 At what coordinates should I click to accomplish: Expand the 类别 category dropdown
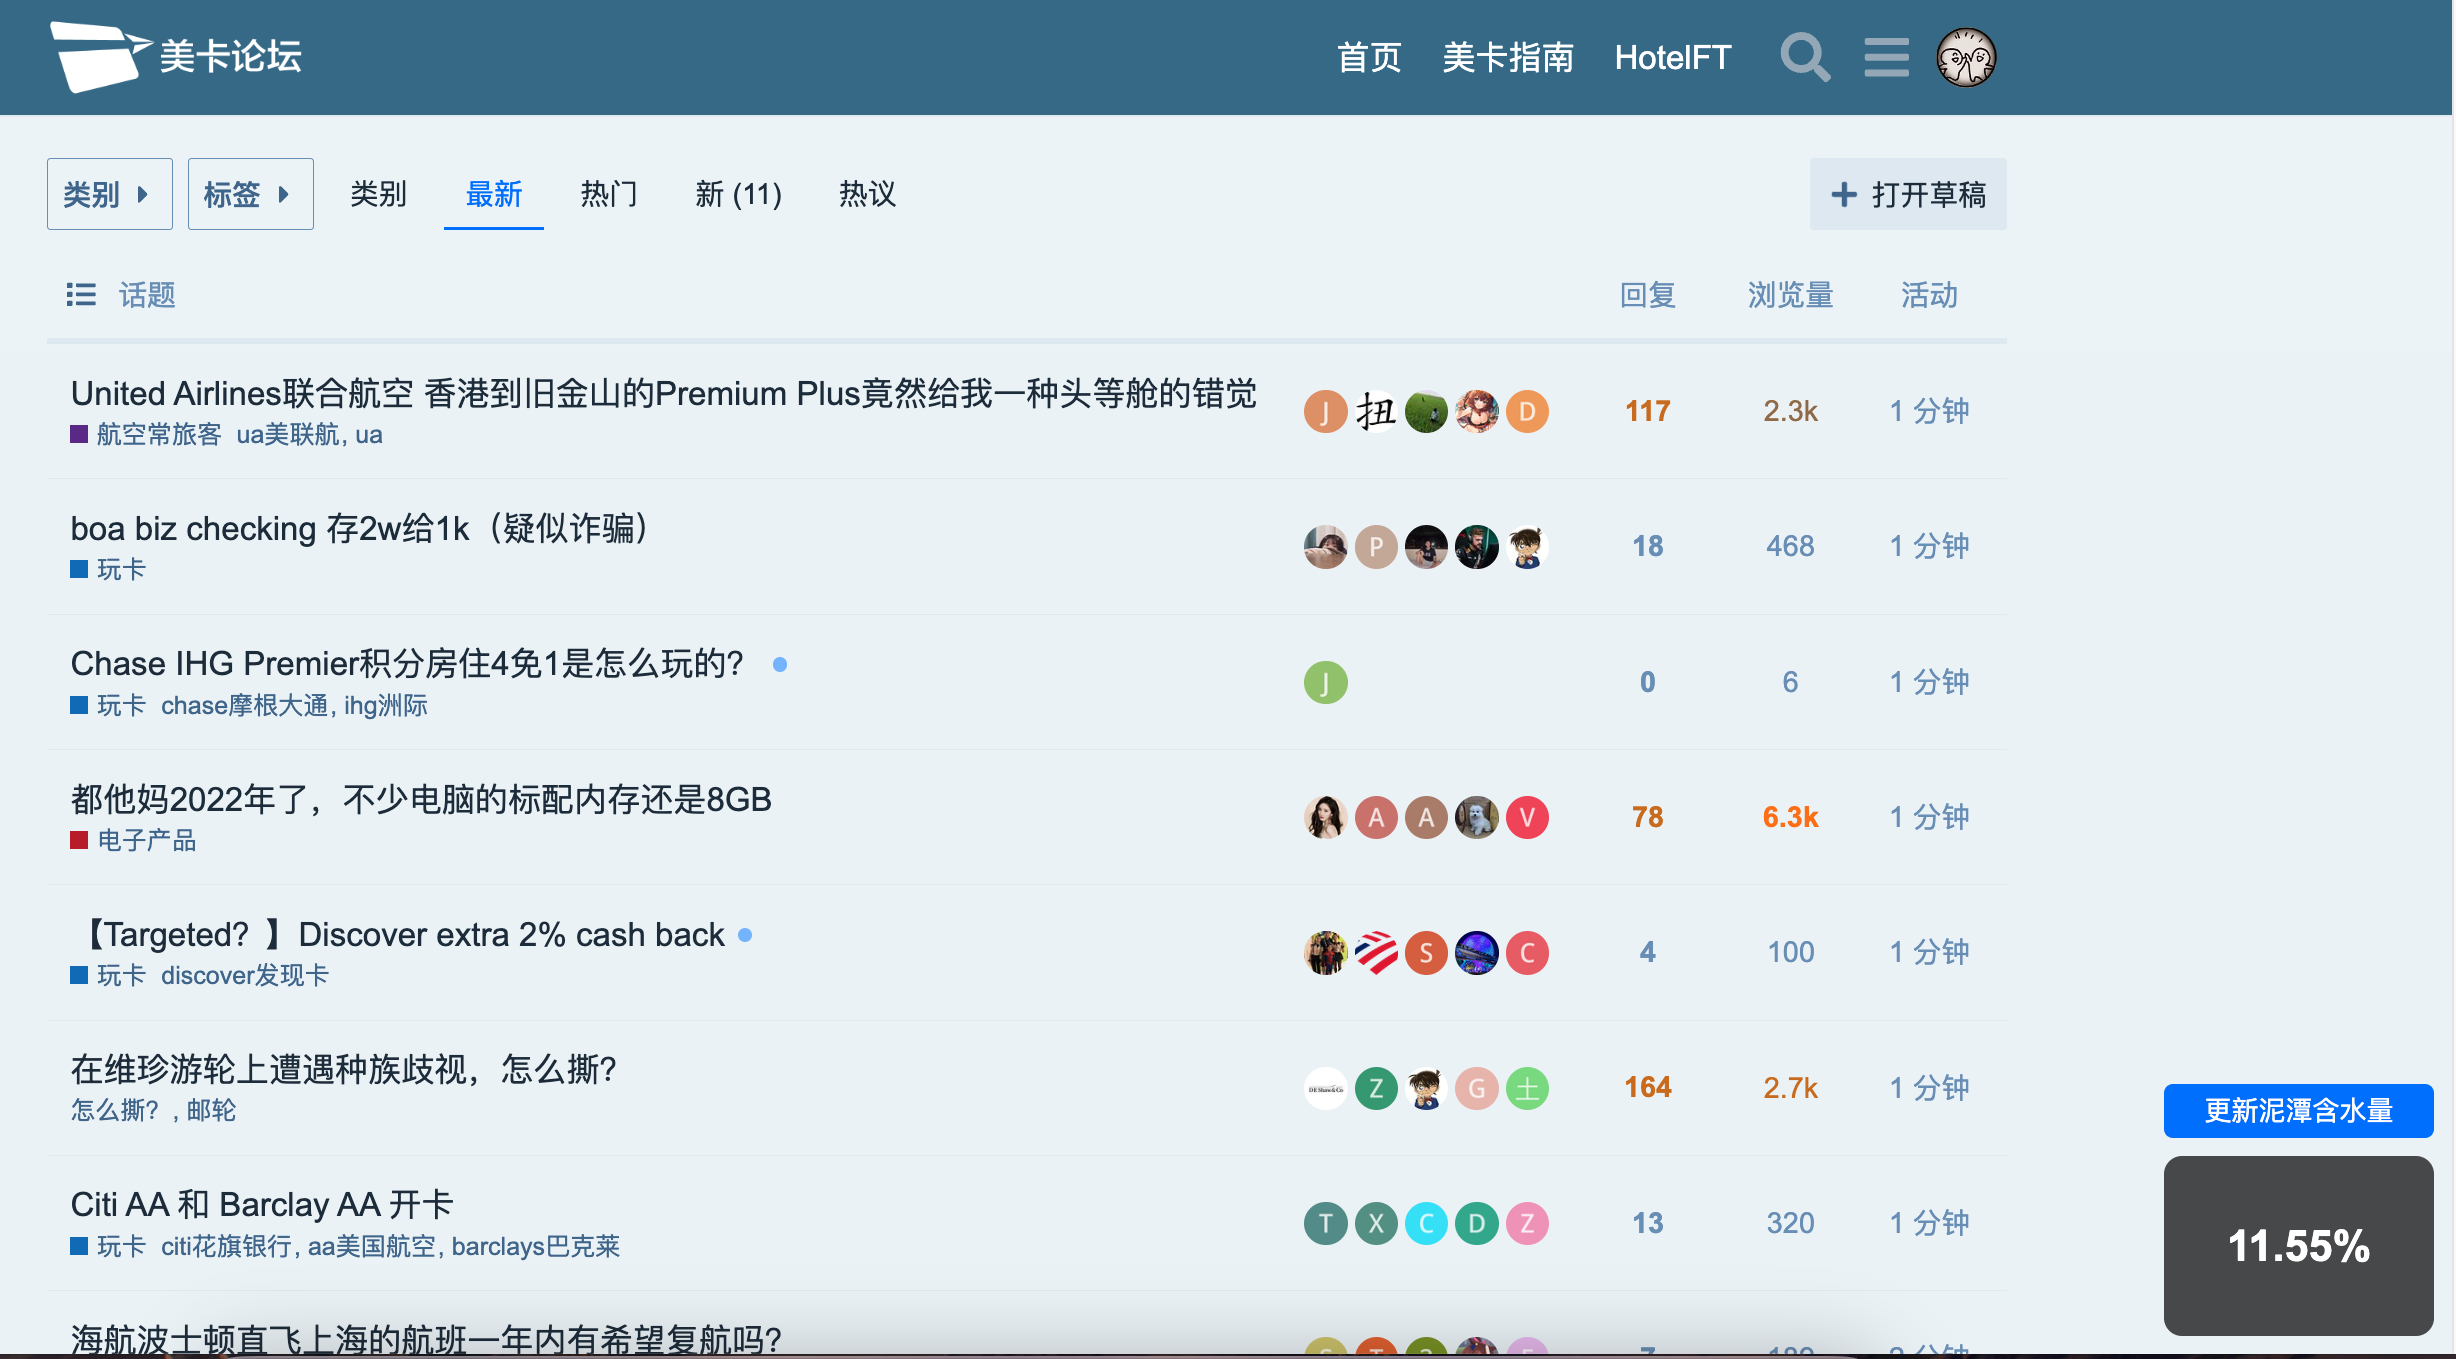[109, 194]
